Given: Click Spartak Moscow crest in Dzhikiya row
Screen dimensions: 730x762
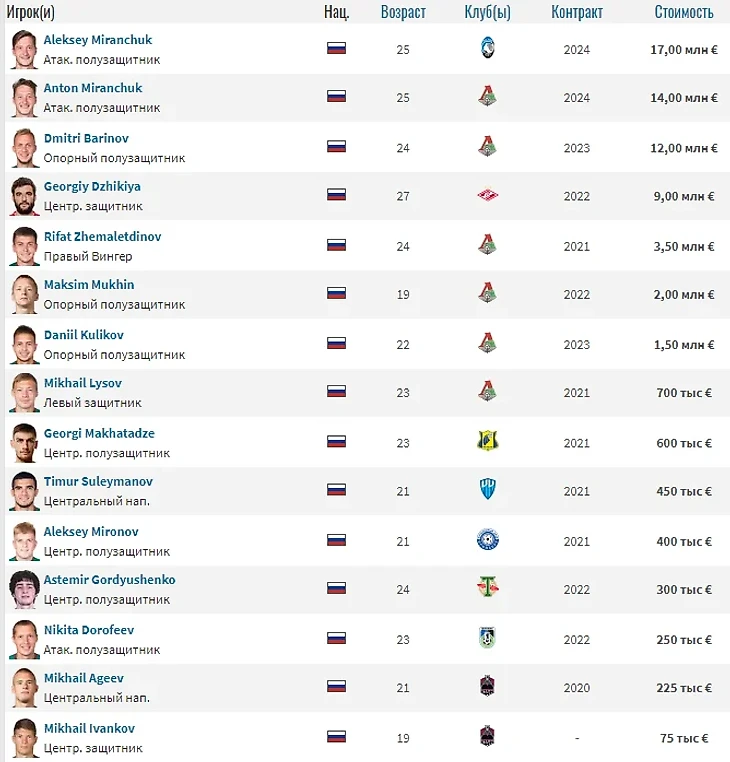Looking at the screenshot, I should click(x=487, y=195).
